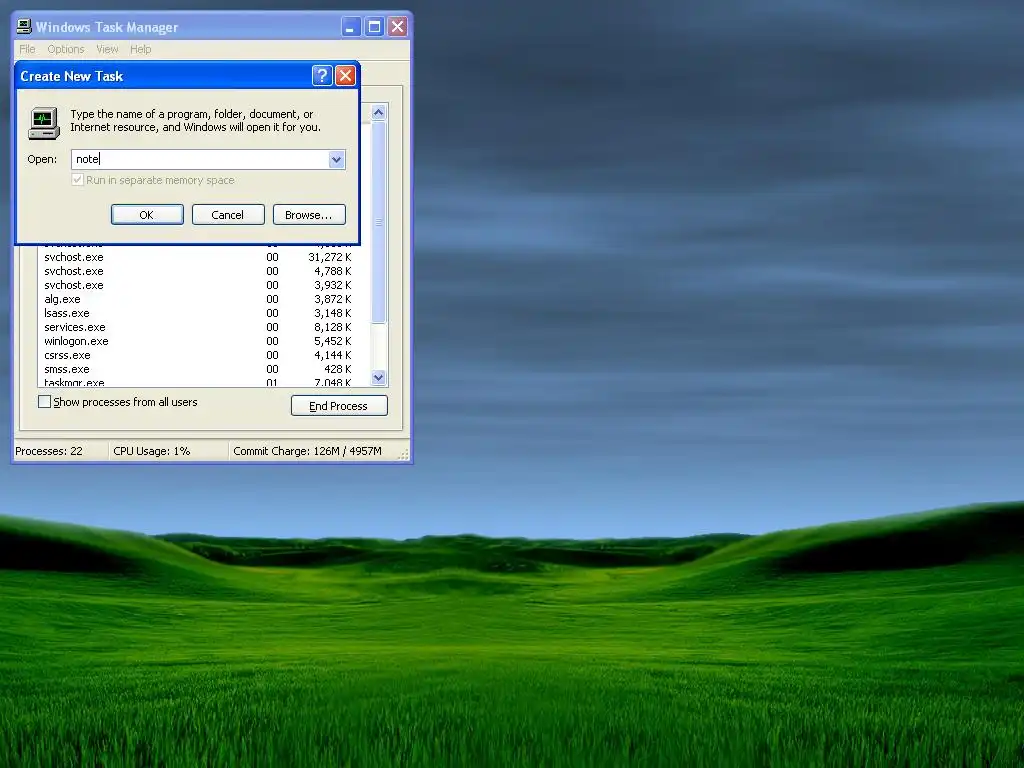Enable Show processes from all users
Viewport: 1024px width, 768px height.
[x=44, y=402]
